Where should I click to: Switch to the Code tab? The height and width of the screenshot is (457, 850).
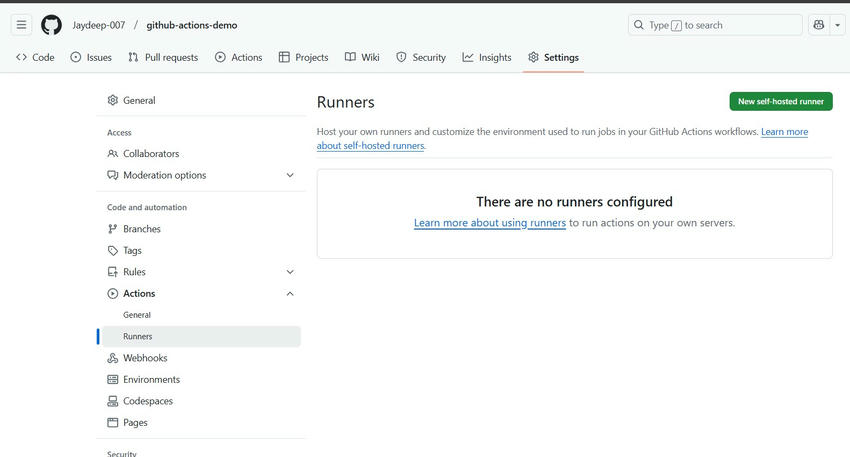click(35, 57)
